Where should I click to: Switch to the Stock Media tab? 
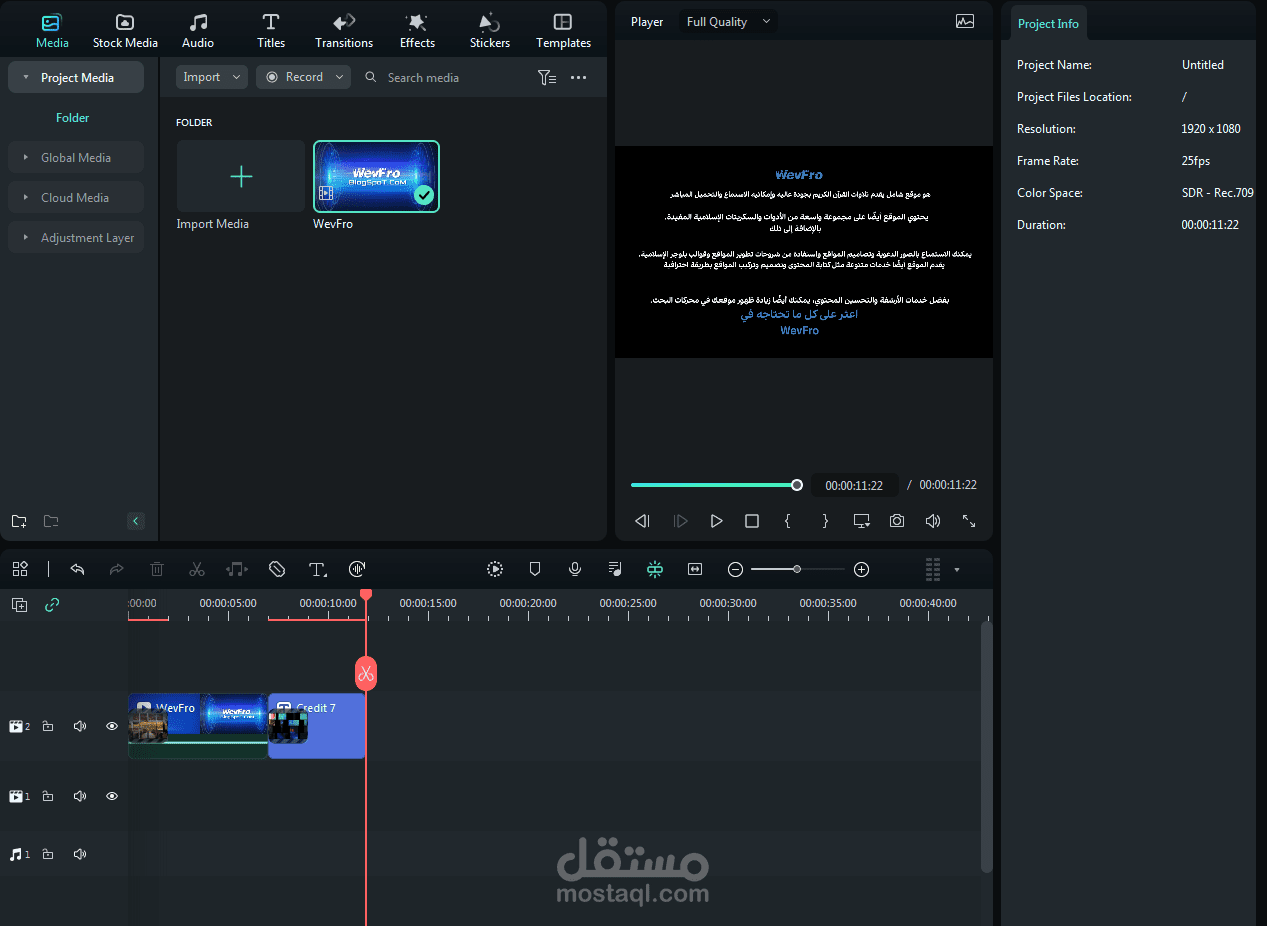point(125,31)
